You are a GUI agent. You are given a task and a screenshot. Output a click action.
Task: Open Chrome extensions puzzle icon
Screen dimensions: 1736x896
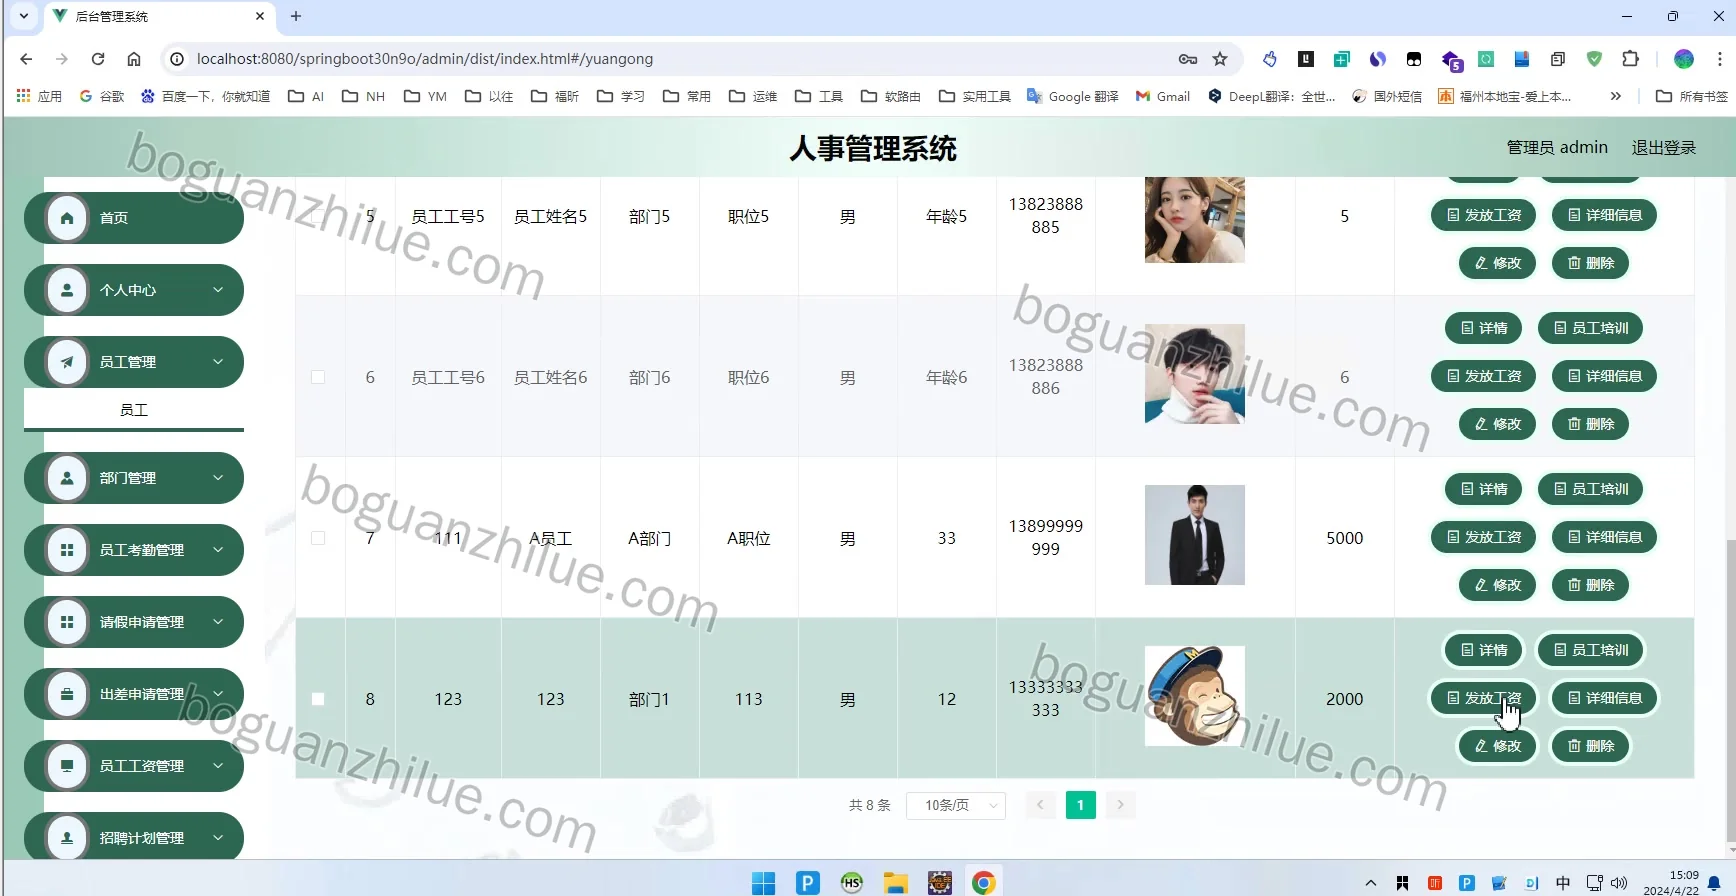[1630, 59]
